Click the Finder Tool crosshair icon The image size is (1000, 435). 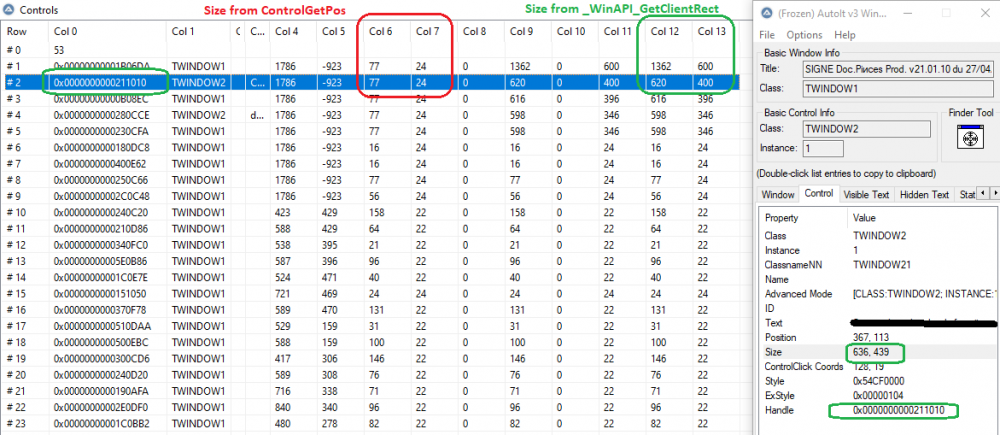(969, 137)
